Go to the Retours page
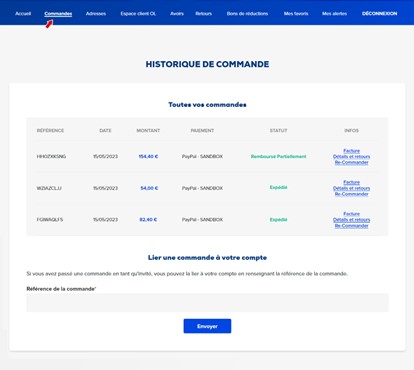 (203, 14)
